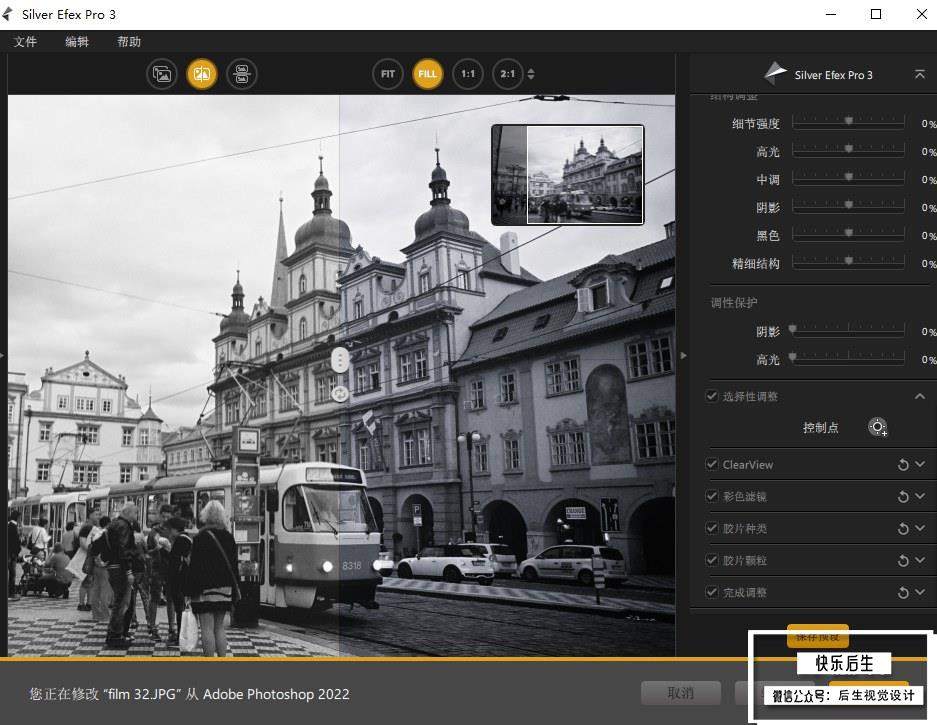Click the 细节强度 slider

pyautogui.click(x=848, y=121)
